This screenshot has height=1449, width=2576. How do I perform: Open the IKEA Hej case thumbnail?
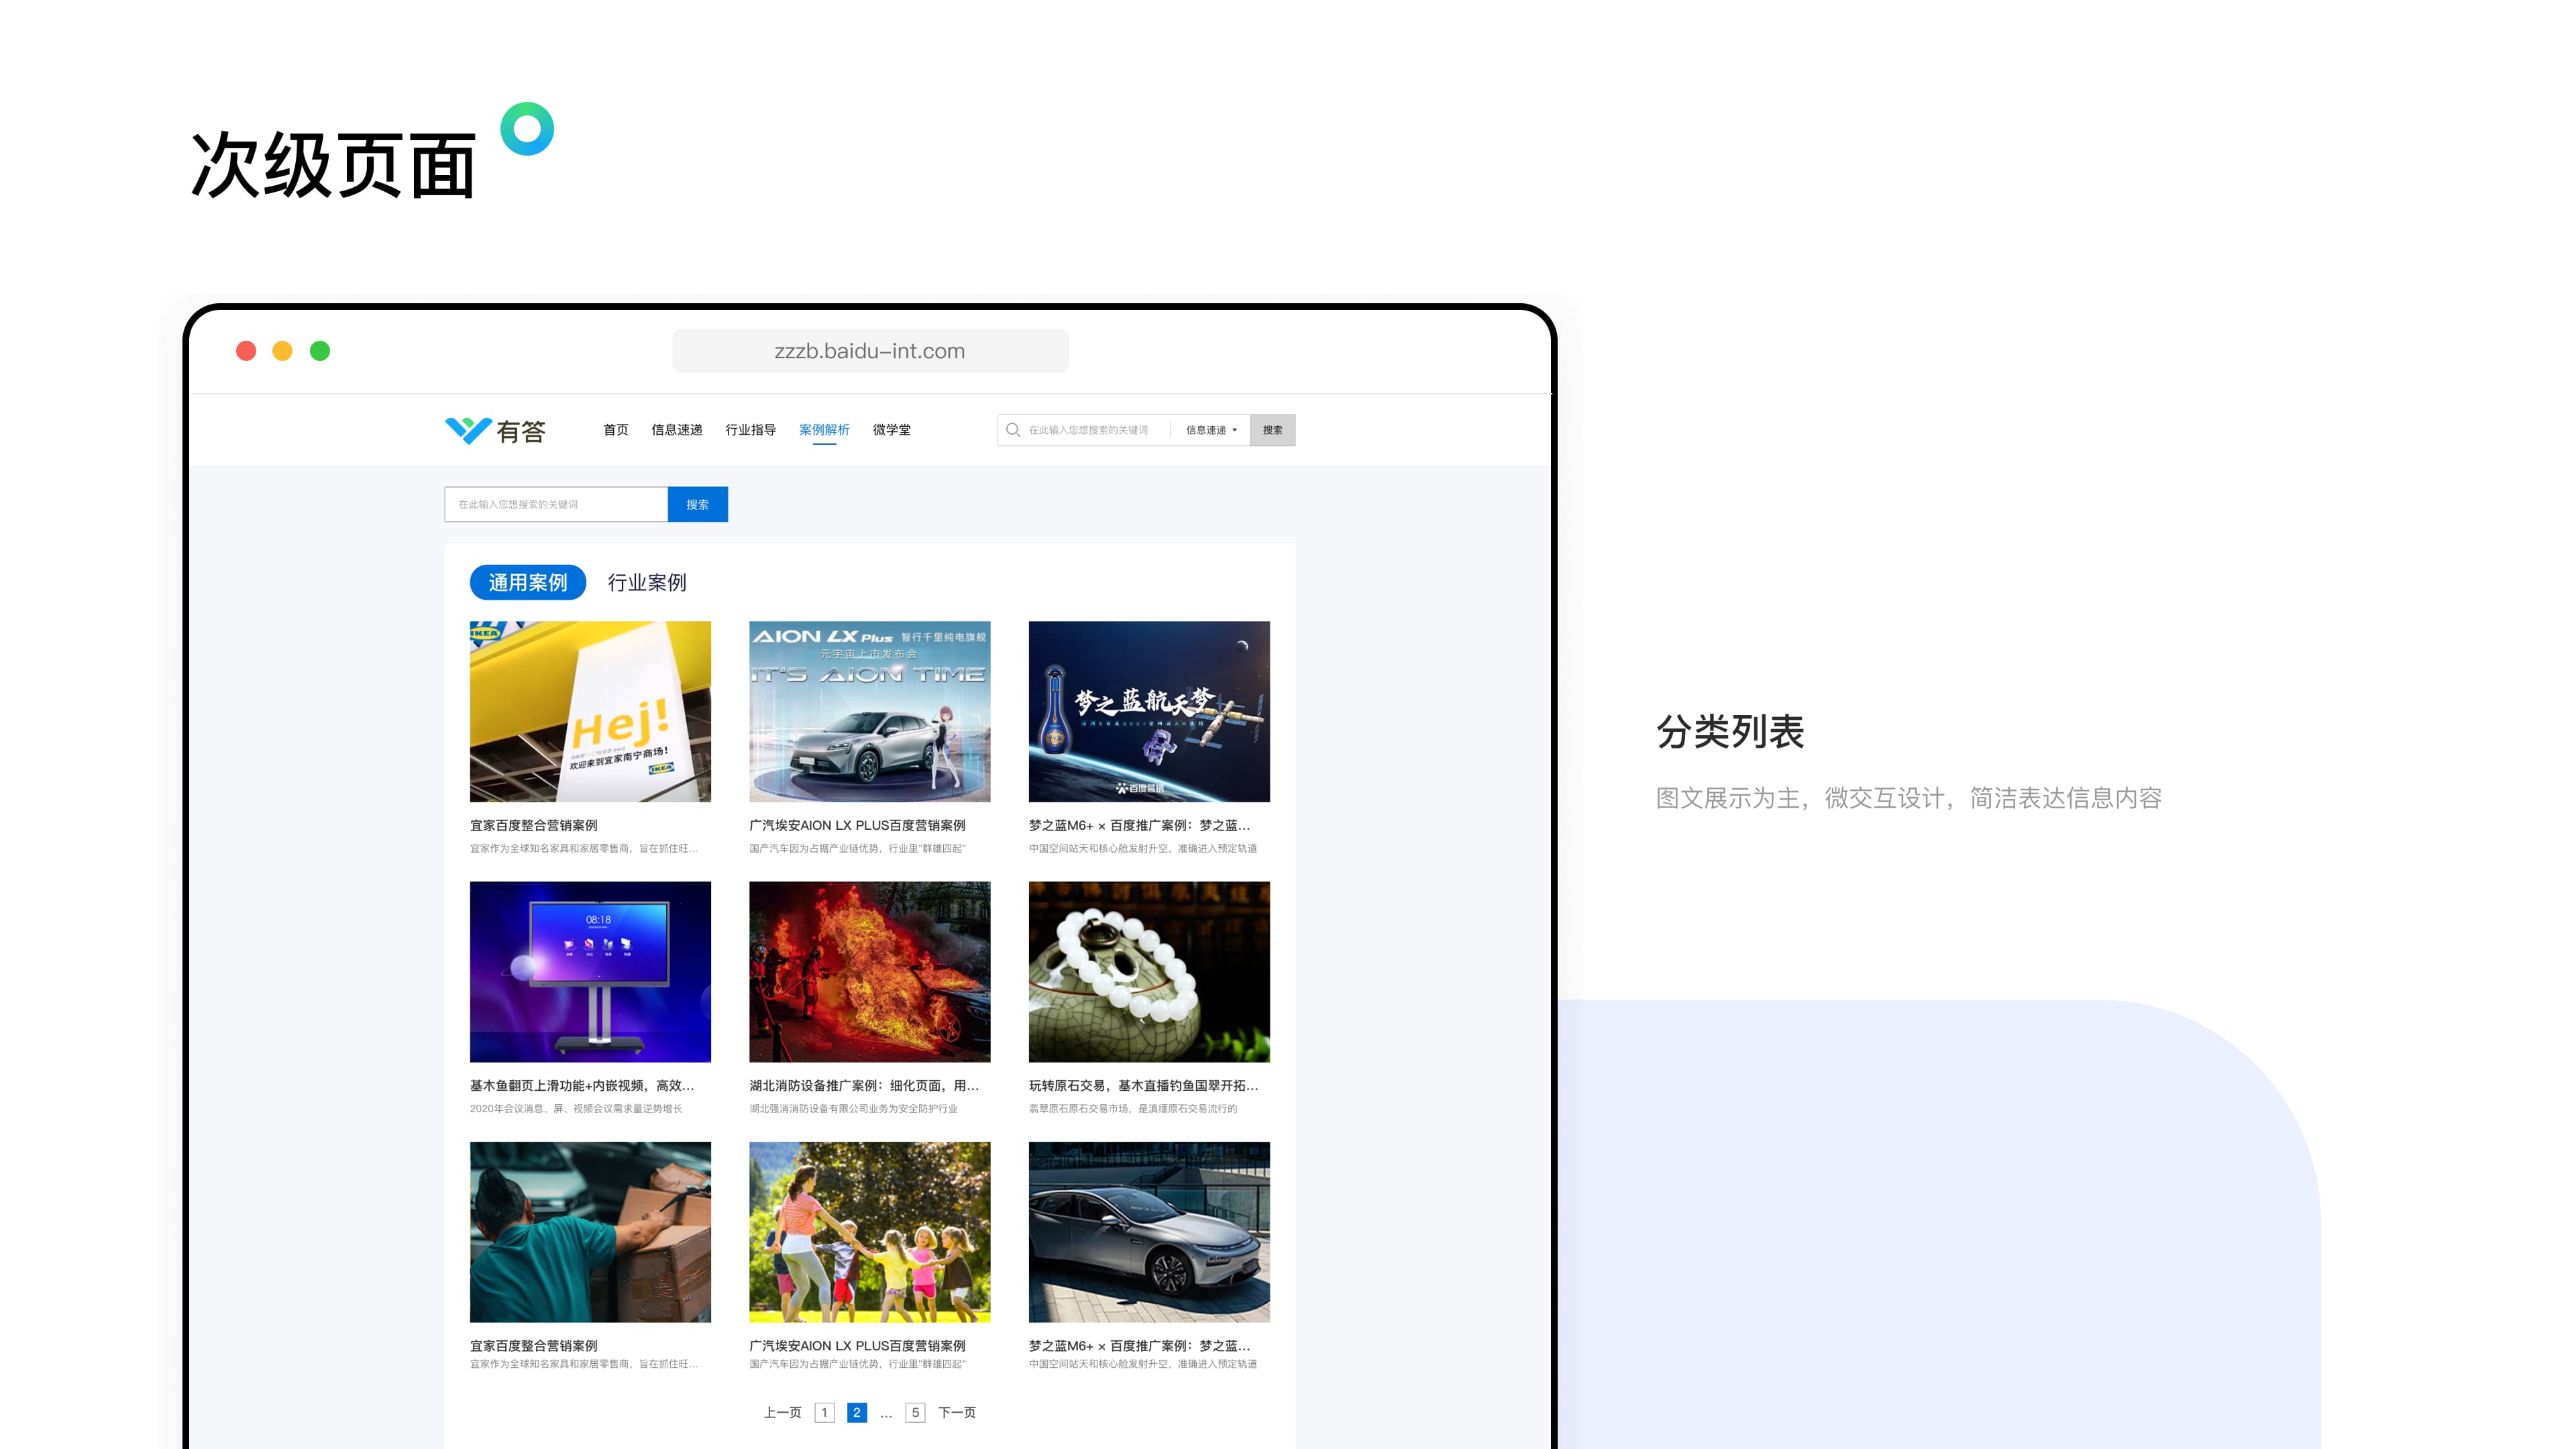(x=590, y=711)
